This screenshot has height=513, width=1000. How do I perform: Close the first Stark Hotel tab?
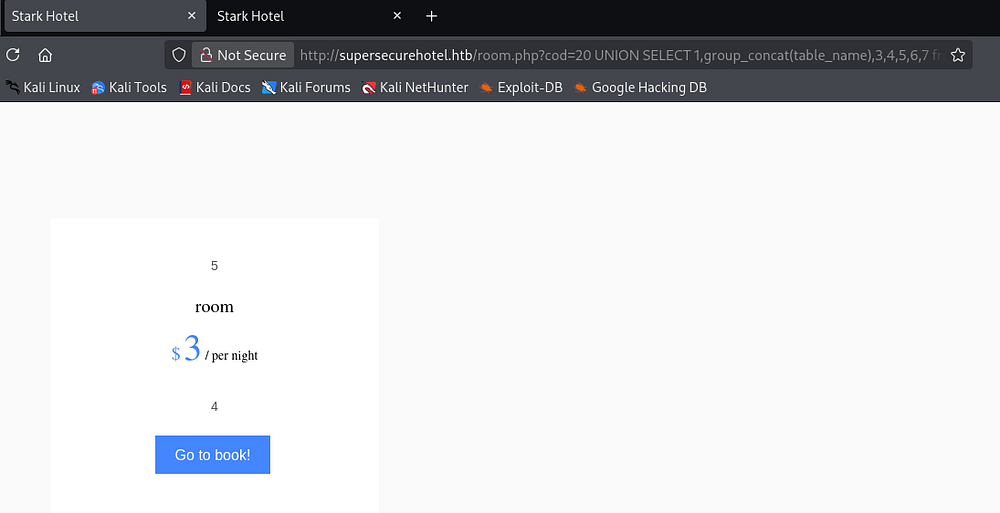pyautogui.click(x=192, y=16)
